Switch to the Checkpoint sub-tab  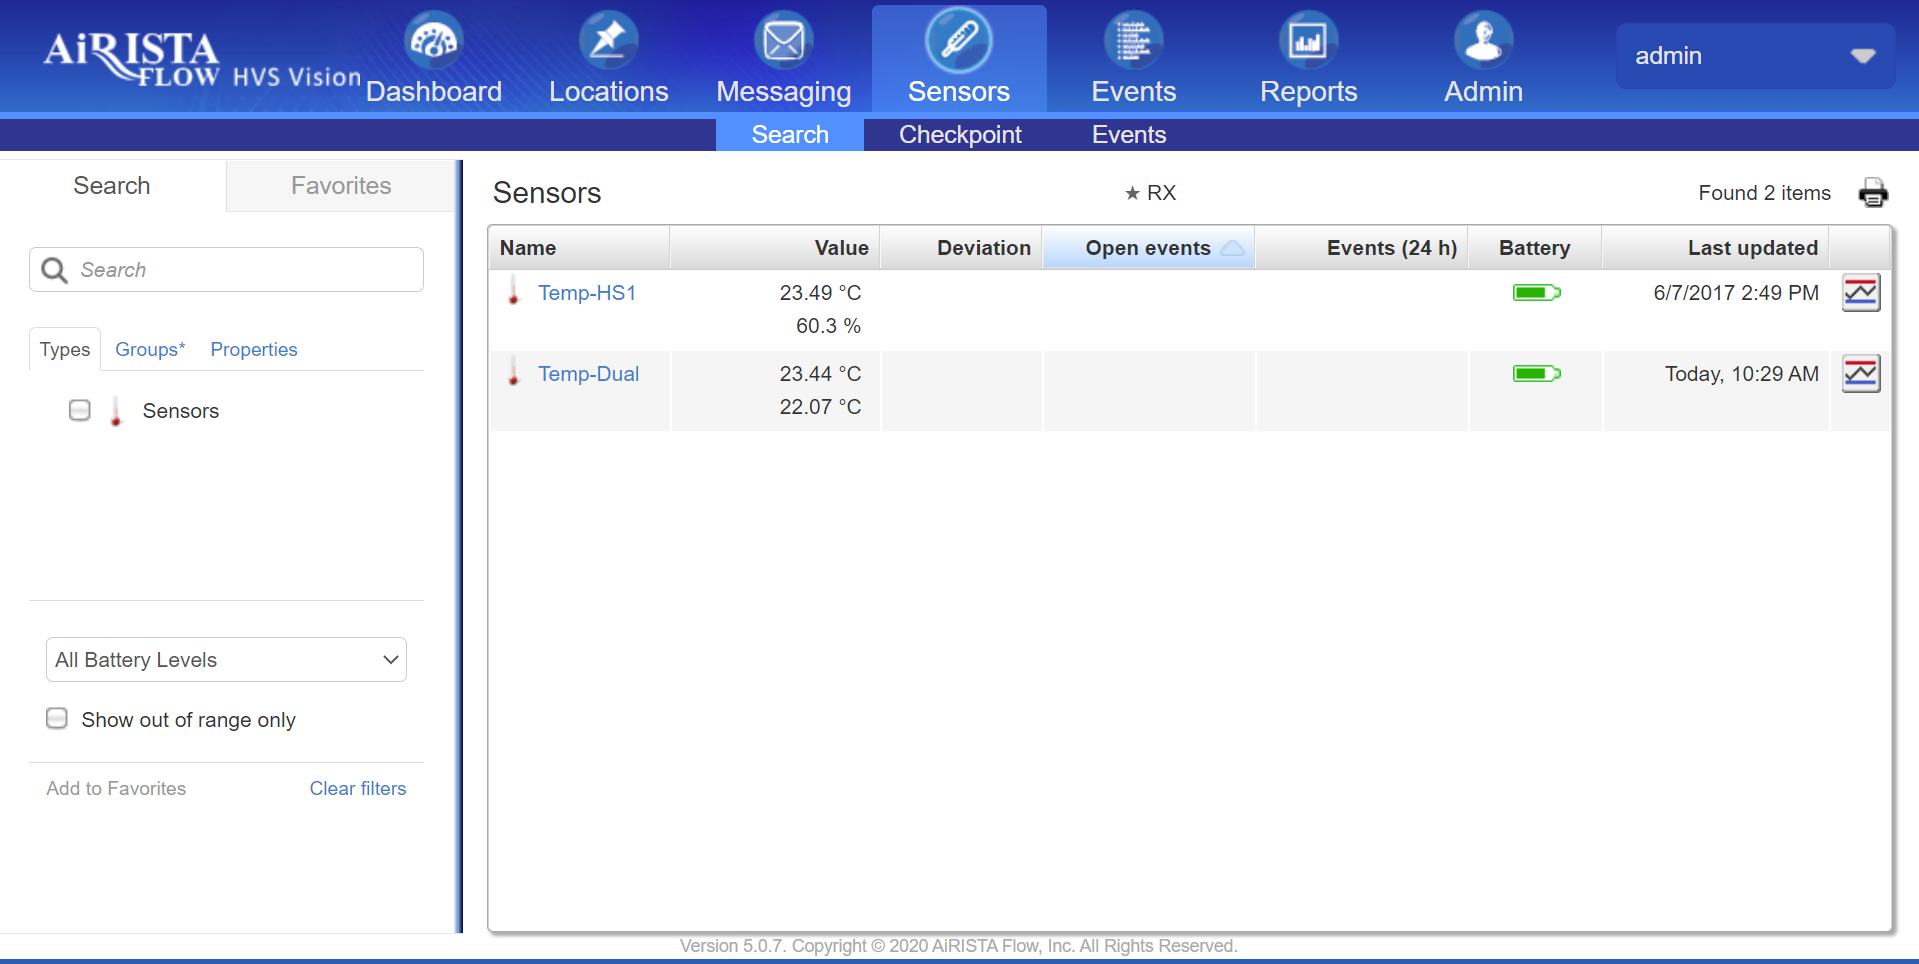960,135
